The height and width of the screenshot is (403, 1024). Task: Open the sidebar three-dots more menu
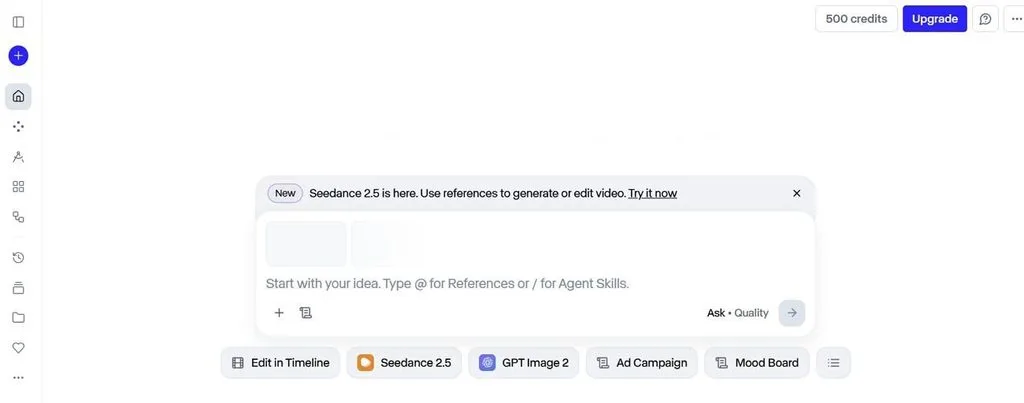pos(18,378)
